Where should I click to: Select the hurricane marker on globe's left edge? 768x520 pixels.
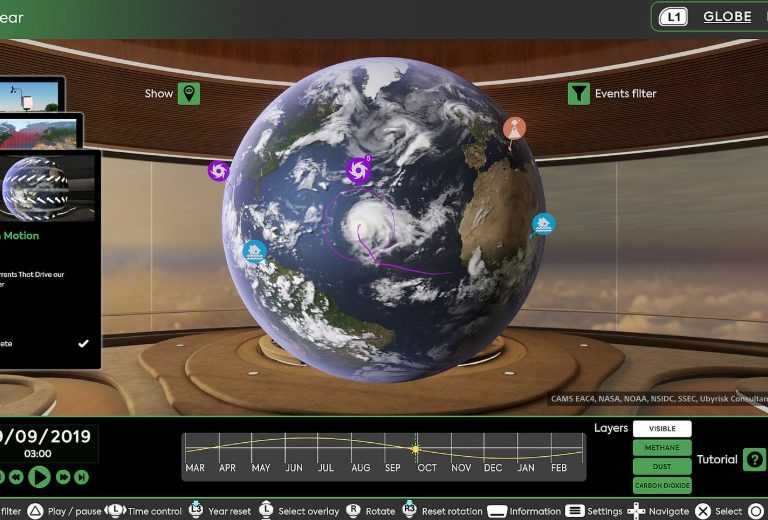tap(218, 171)
